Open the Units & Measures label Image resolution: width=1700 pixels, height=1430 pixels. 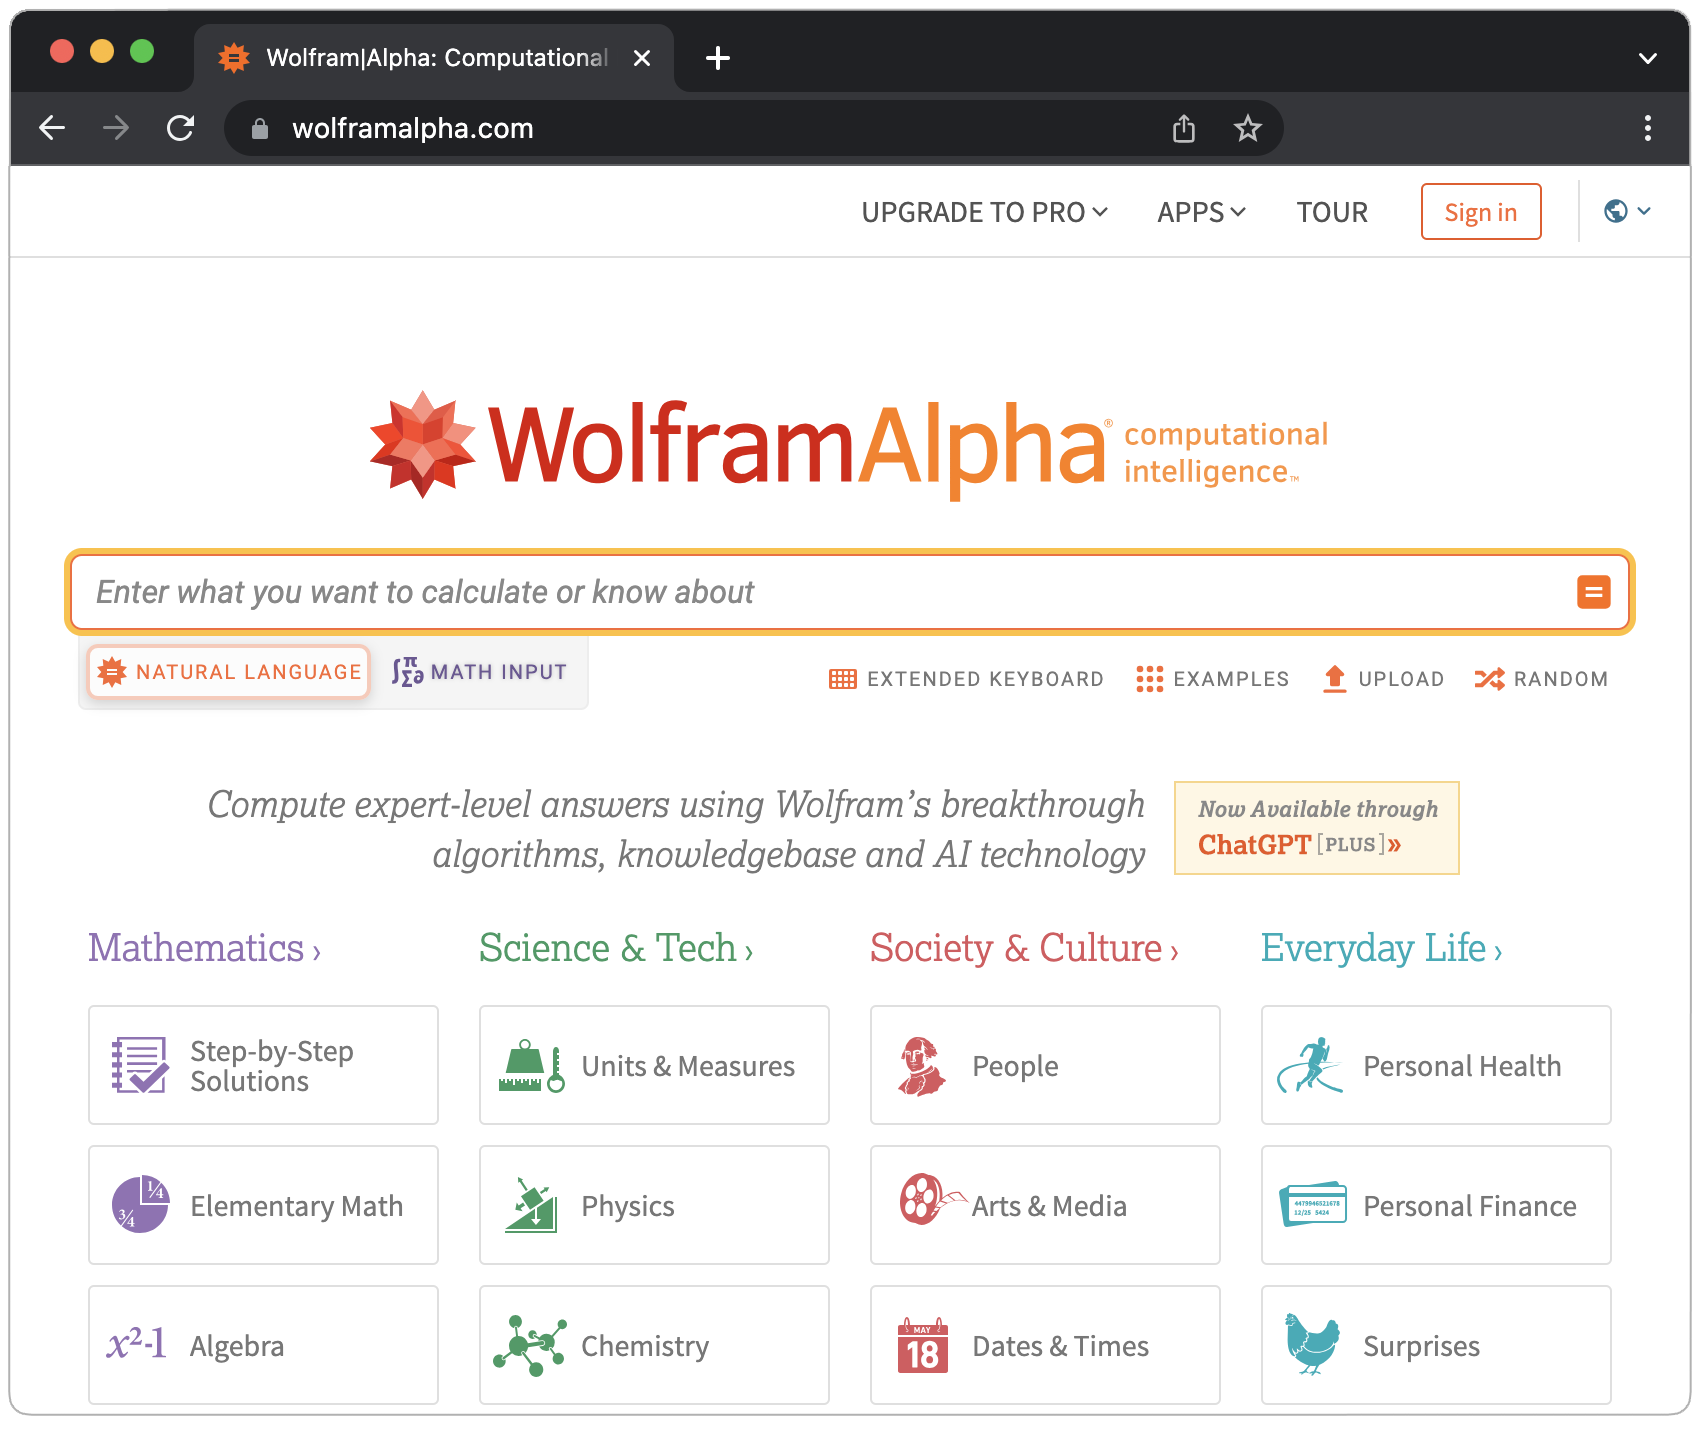pyautogui.click(x=688, y=1066)
